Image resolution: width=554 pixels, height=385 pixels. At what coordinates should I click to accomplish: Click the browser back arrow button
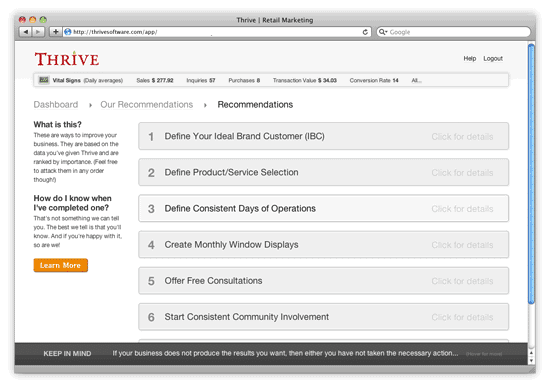[25, 32]
